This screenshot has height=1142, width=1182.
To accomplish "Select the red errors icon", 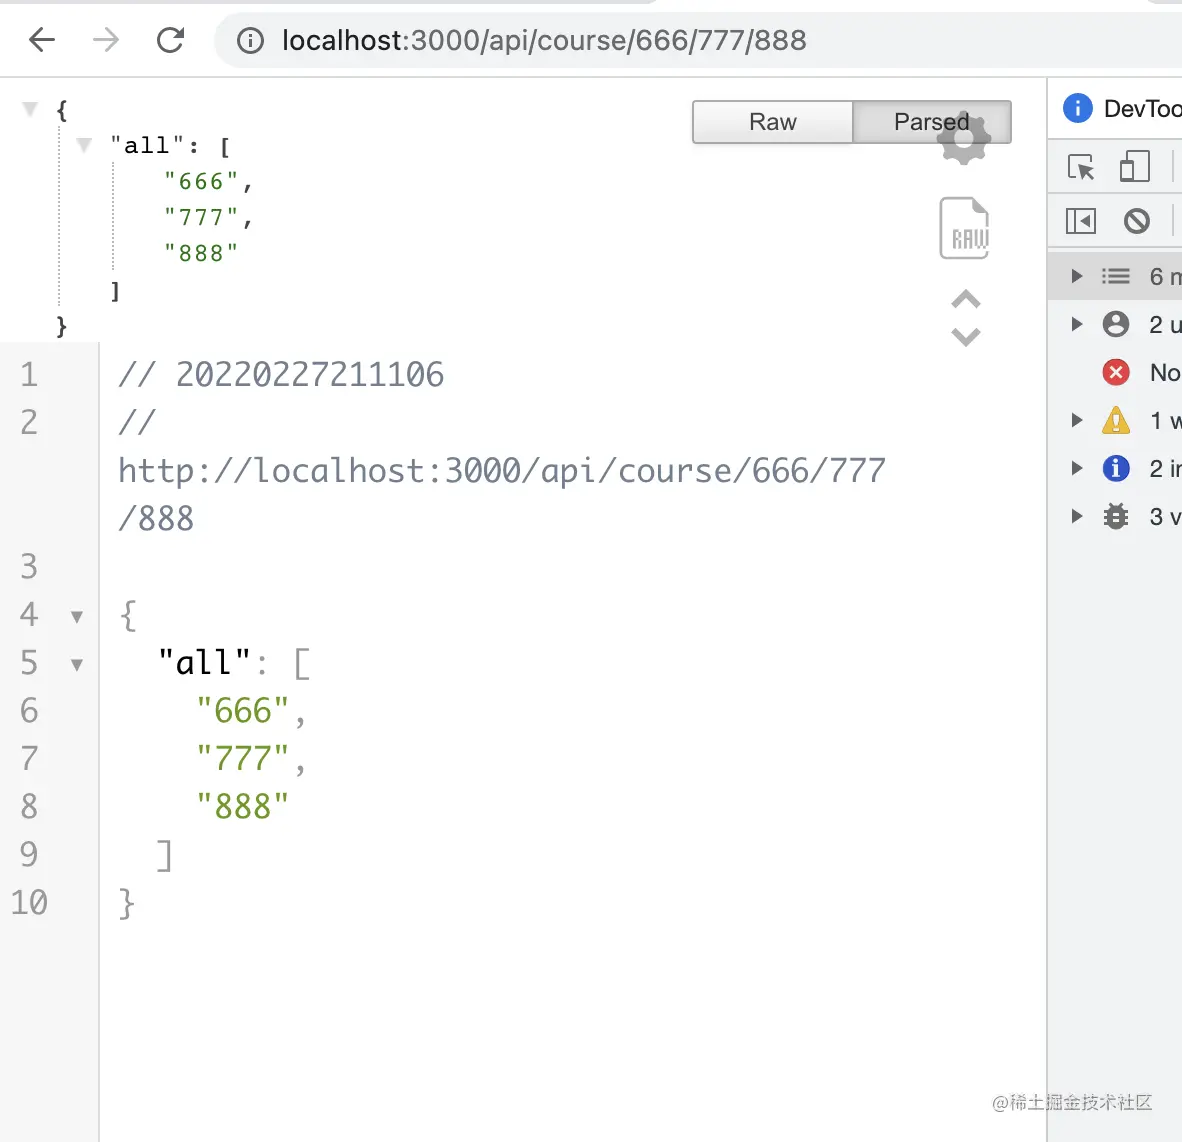I will (1116, 372).
